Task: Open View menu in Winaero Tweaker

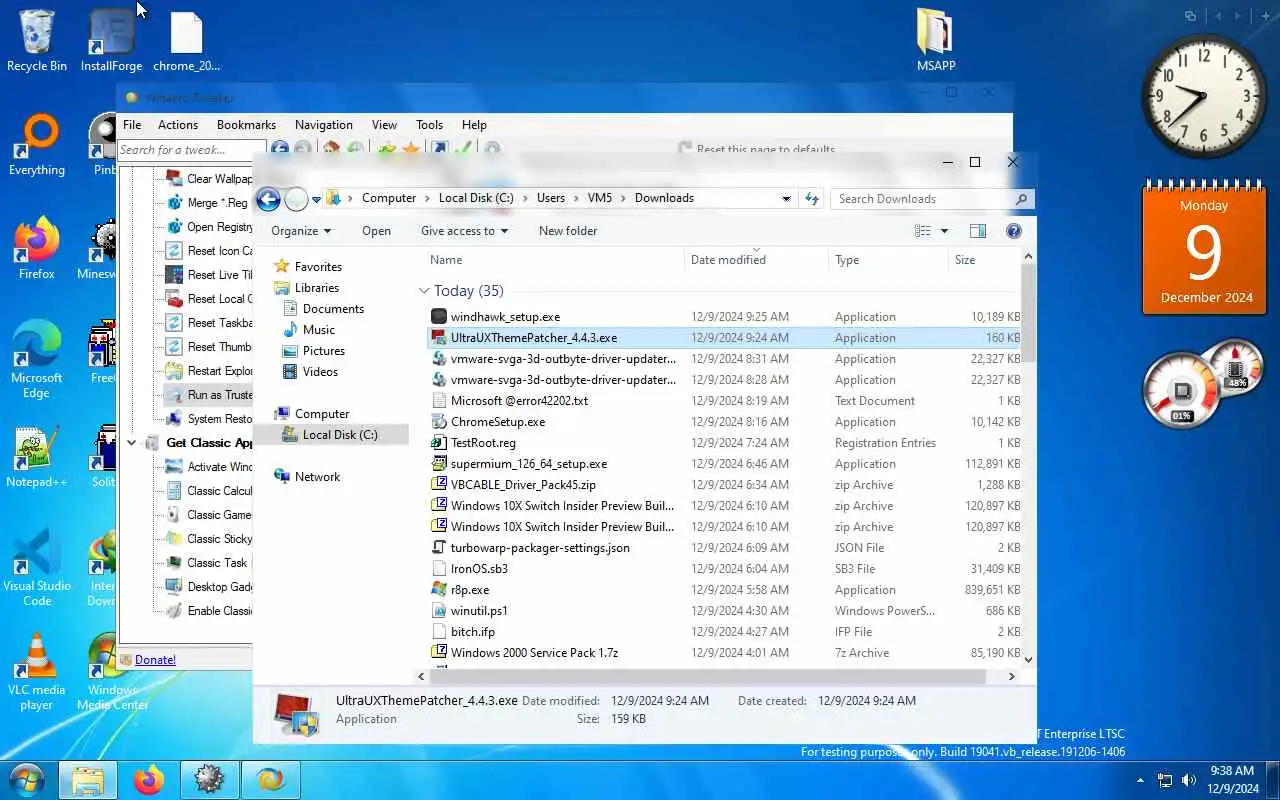Action: (x=384, y=125)
